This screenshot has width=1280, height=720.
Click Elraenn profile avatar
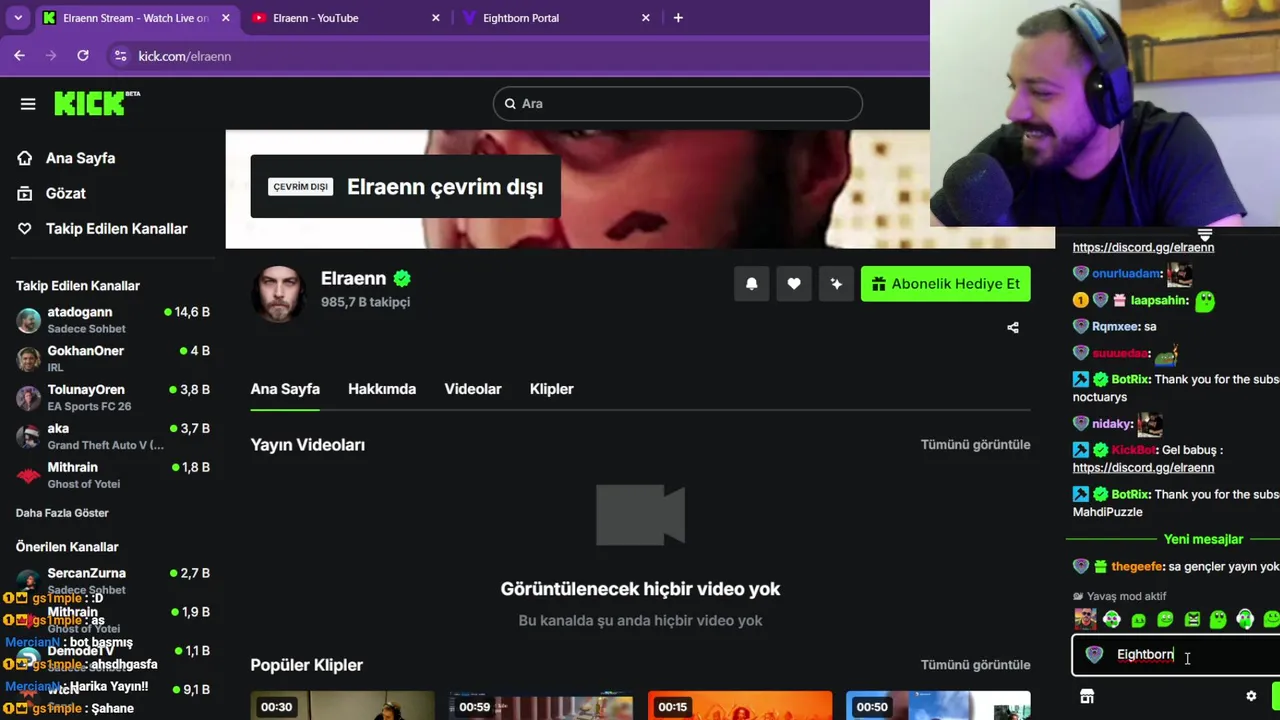[278, 293]
